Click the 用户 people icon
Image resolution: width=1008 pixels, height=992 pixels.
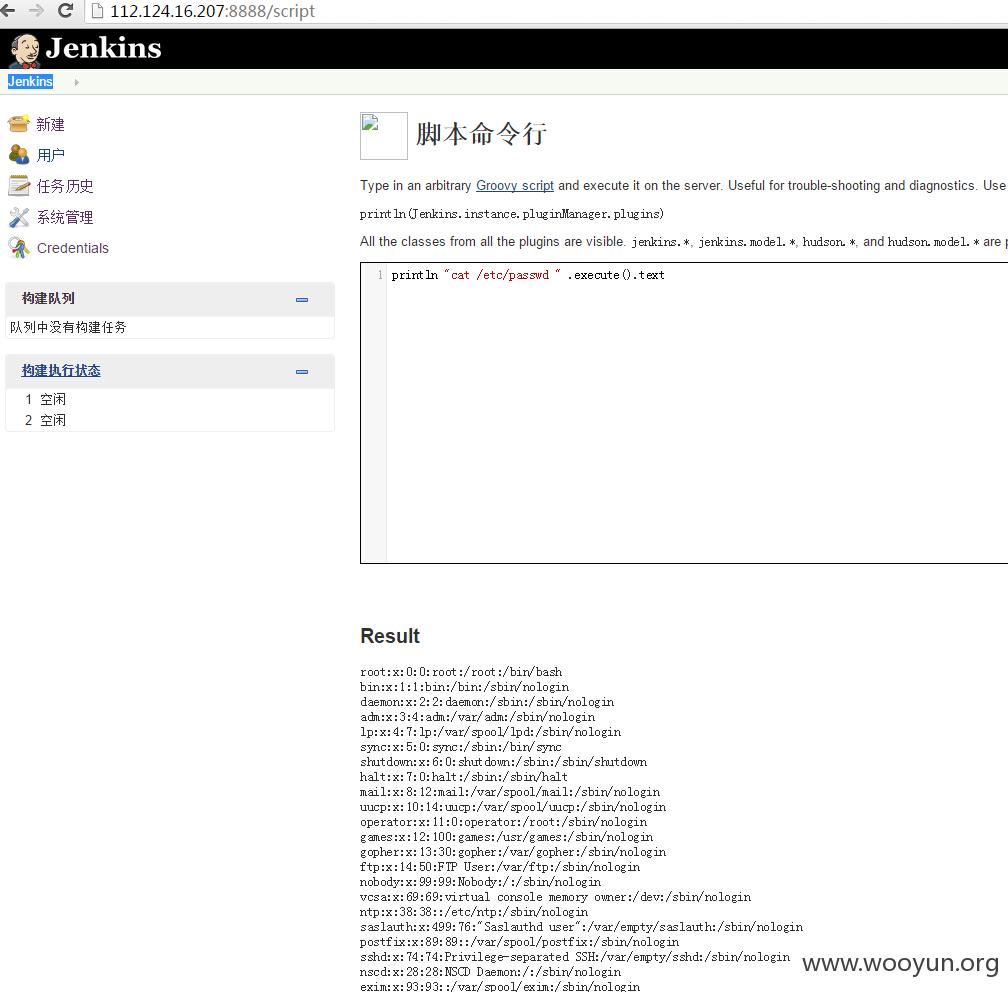[19, 154]
